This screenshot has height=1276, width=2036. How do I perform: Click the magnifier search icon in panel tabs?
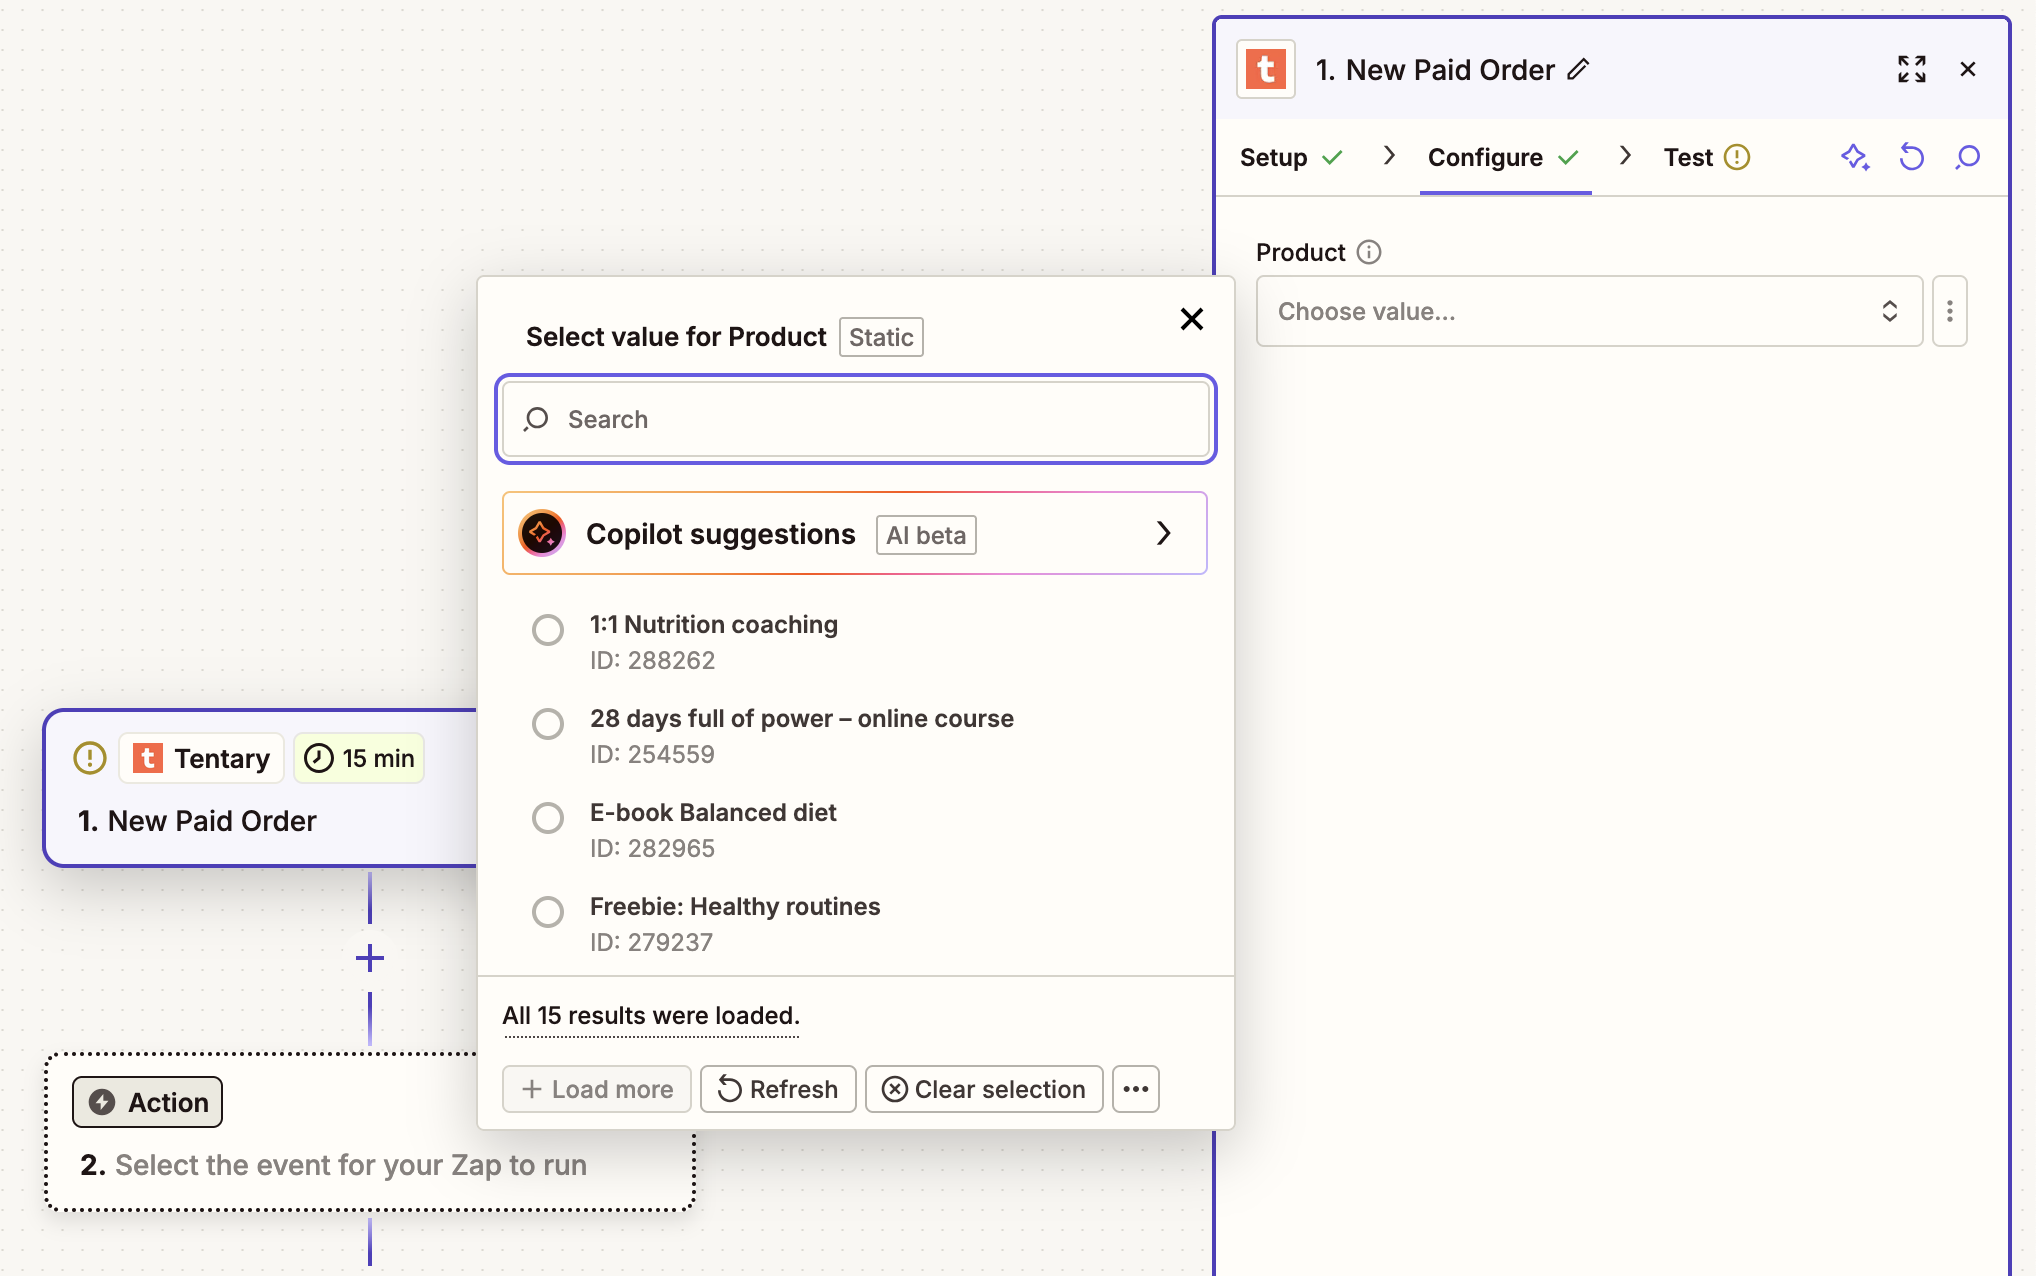pos(1967,157)
